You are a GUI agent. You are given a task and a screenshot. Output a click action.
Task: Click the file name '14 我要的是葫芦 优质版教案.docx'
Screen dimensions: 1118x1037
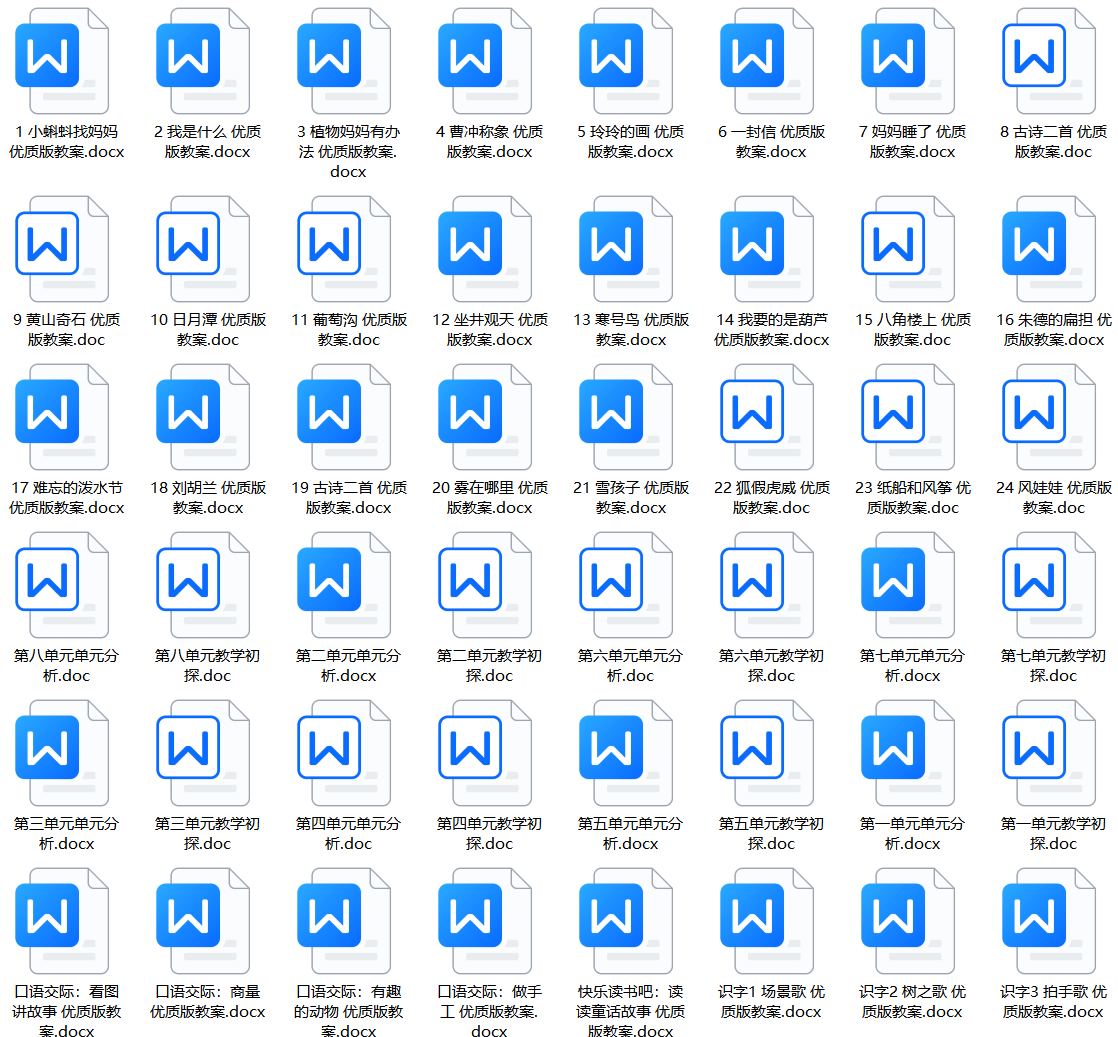771,330
